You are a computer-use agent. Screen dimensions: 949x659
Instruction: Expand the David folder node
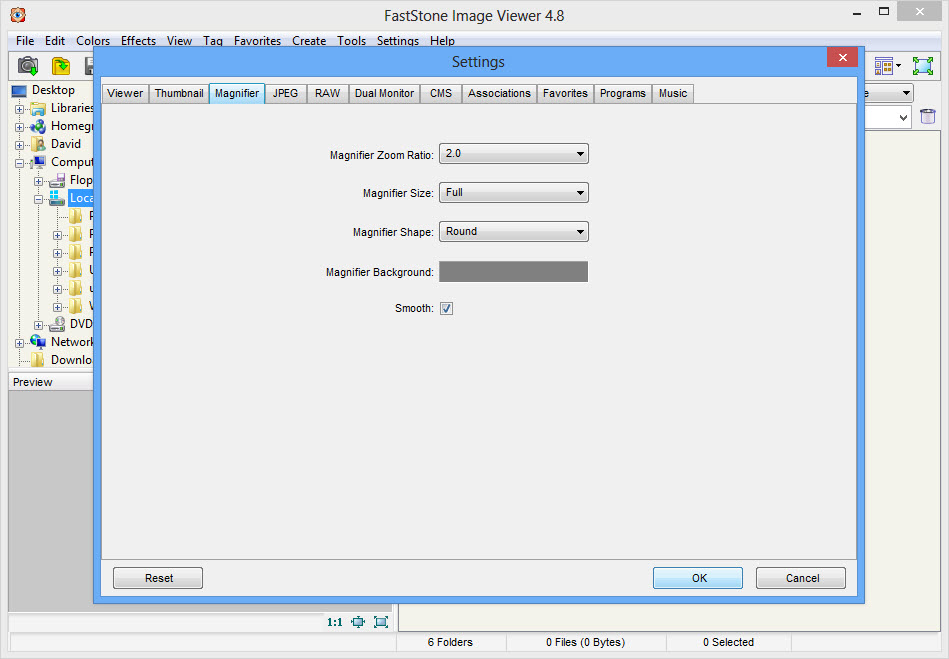pyautogui.click(x=19, y=145)
